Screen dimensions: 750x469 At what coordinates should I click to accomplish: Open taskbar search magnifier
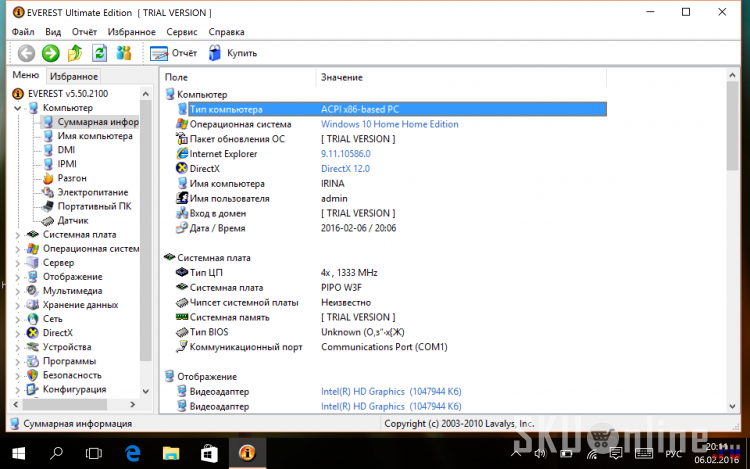56,453
